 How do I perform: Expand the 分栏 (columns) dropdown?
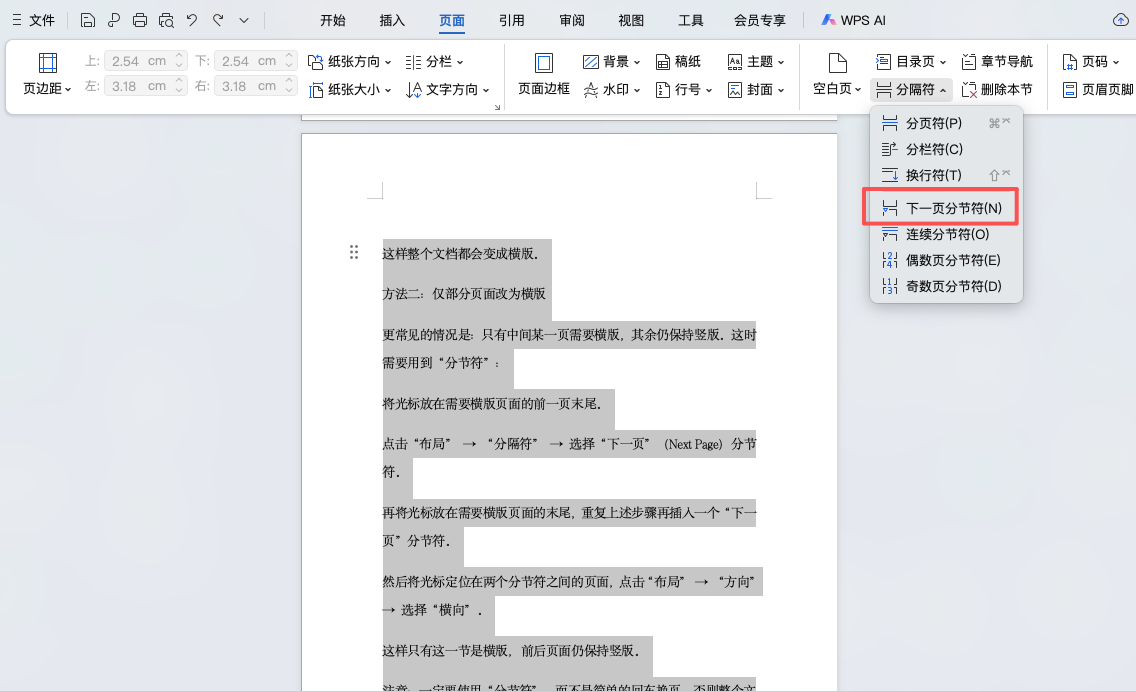point(440,61)
